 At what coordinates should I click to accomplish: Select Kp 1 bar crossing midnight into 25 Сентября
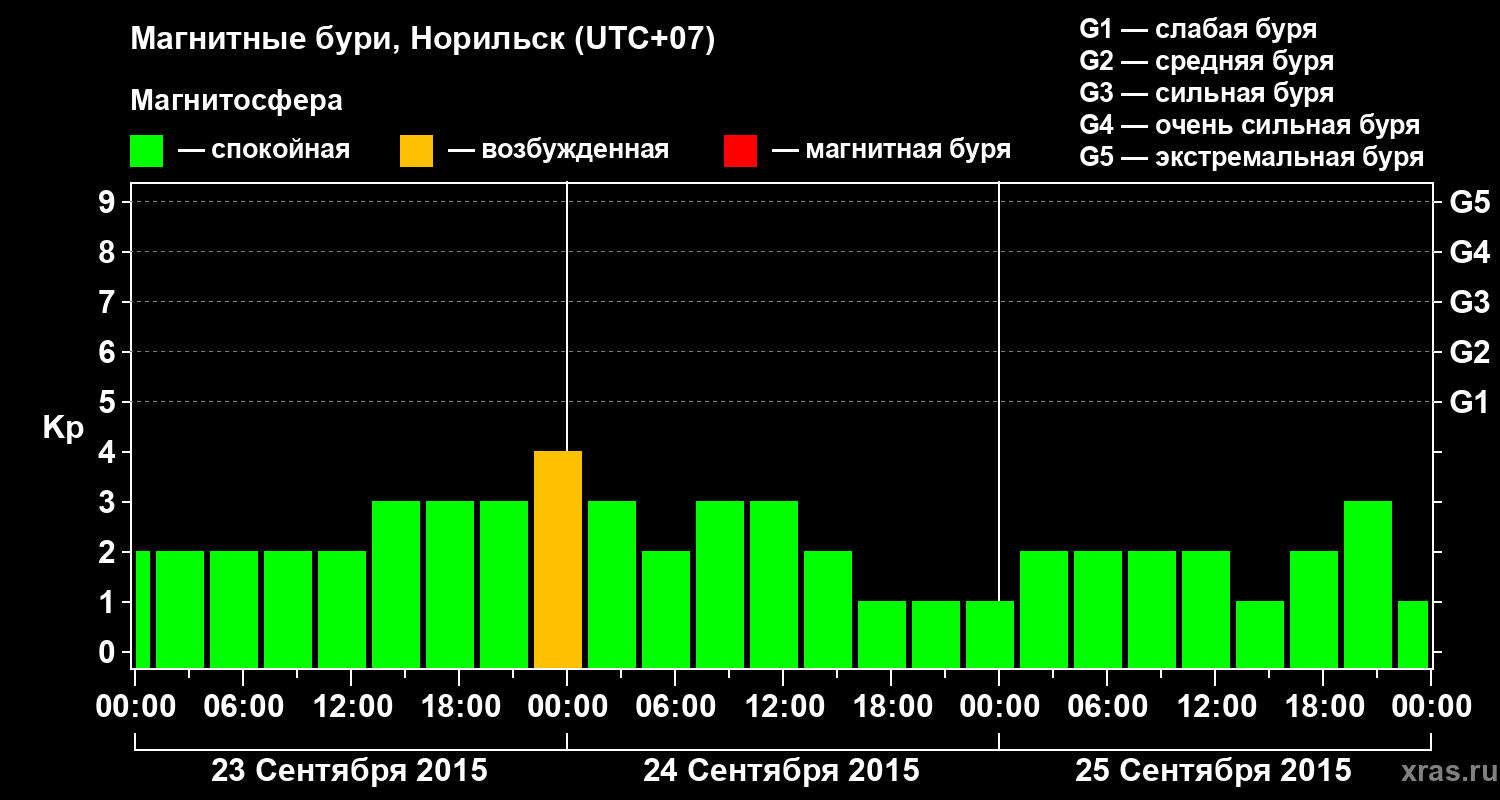click(990, 635)
